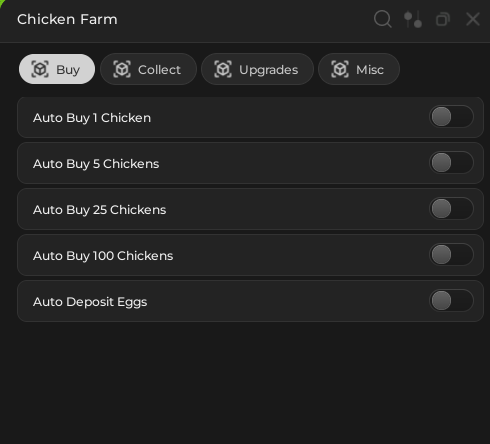Open the search magnifier icon
Image resolution: width=490 pixels, height=444 pixels.
coord(382,19)
